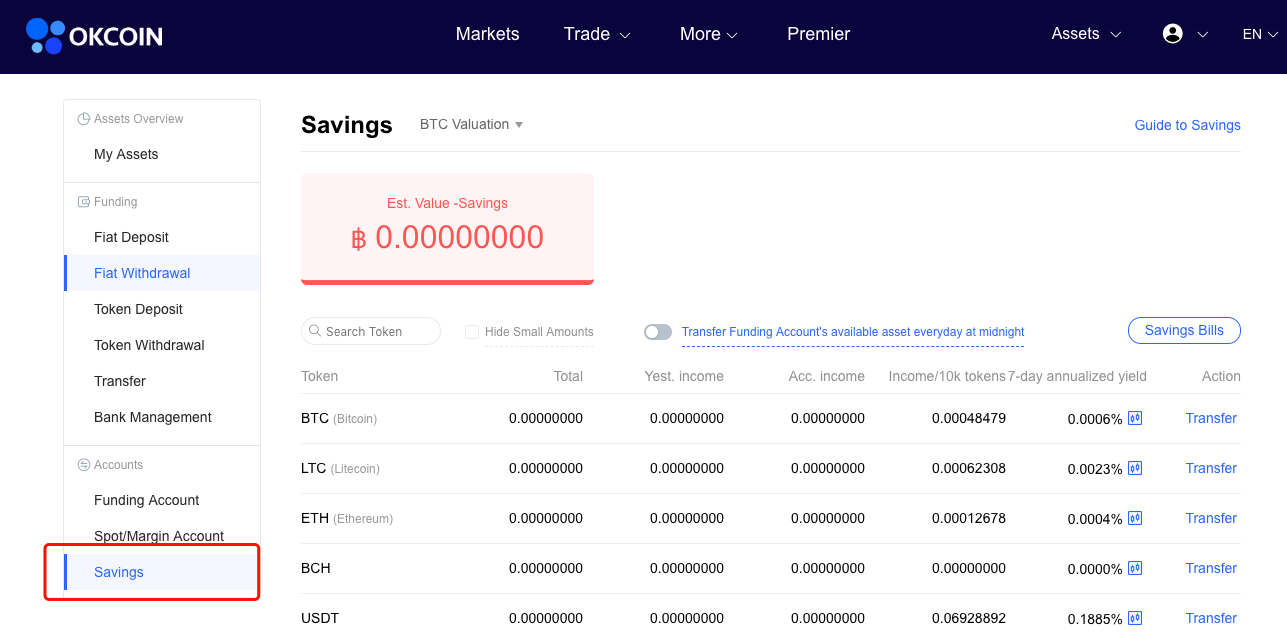Click the USDT income value 0.06928892
Image resolution: width=1287 pixels, height=636 pixels.
coord(969,618)
